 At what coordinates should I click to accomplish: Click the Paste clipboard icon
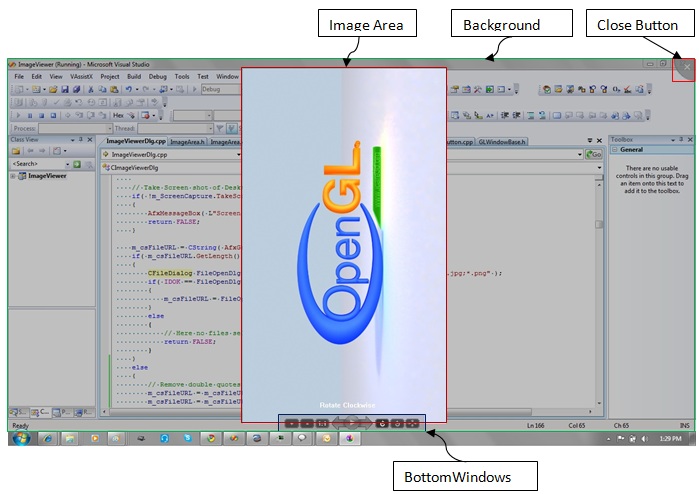point(114,90)
